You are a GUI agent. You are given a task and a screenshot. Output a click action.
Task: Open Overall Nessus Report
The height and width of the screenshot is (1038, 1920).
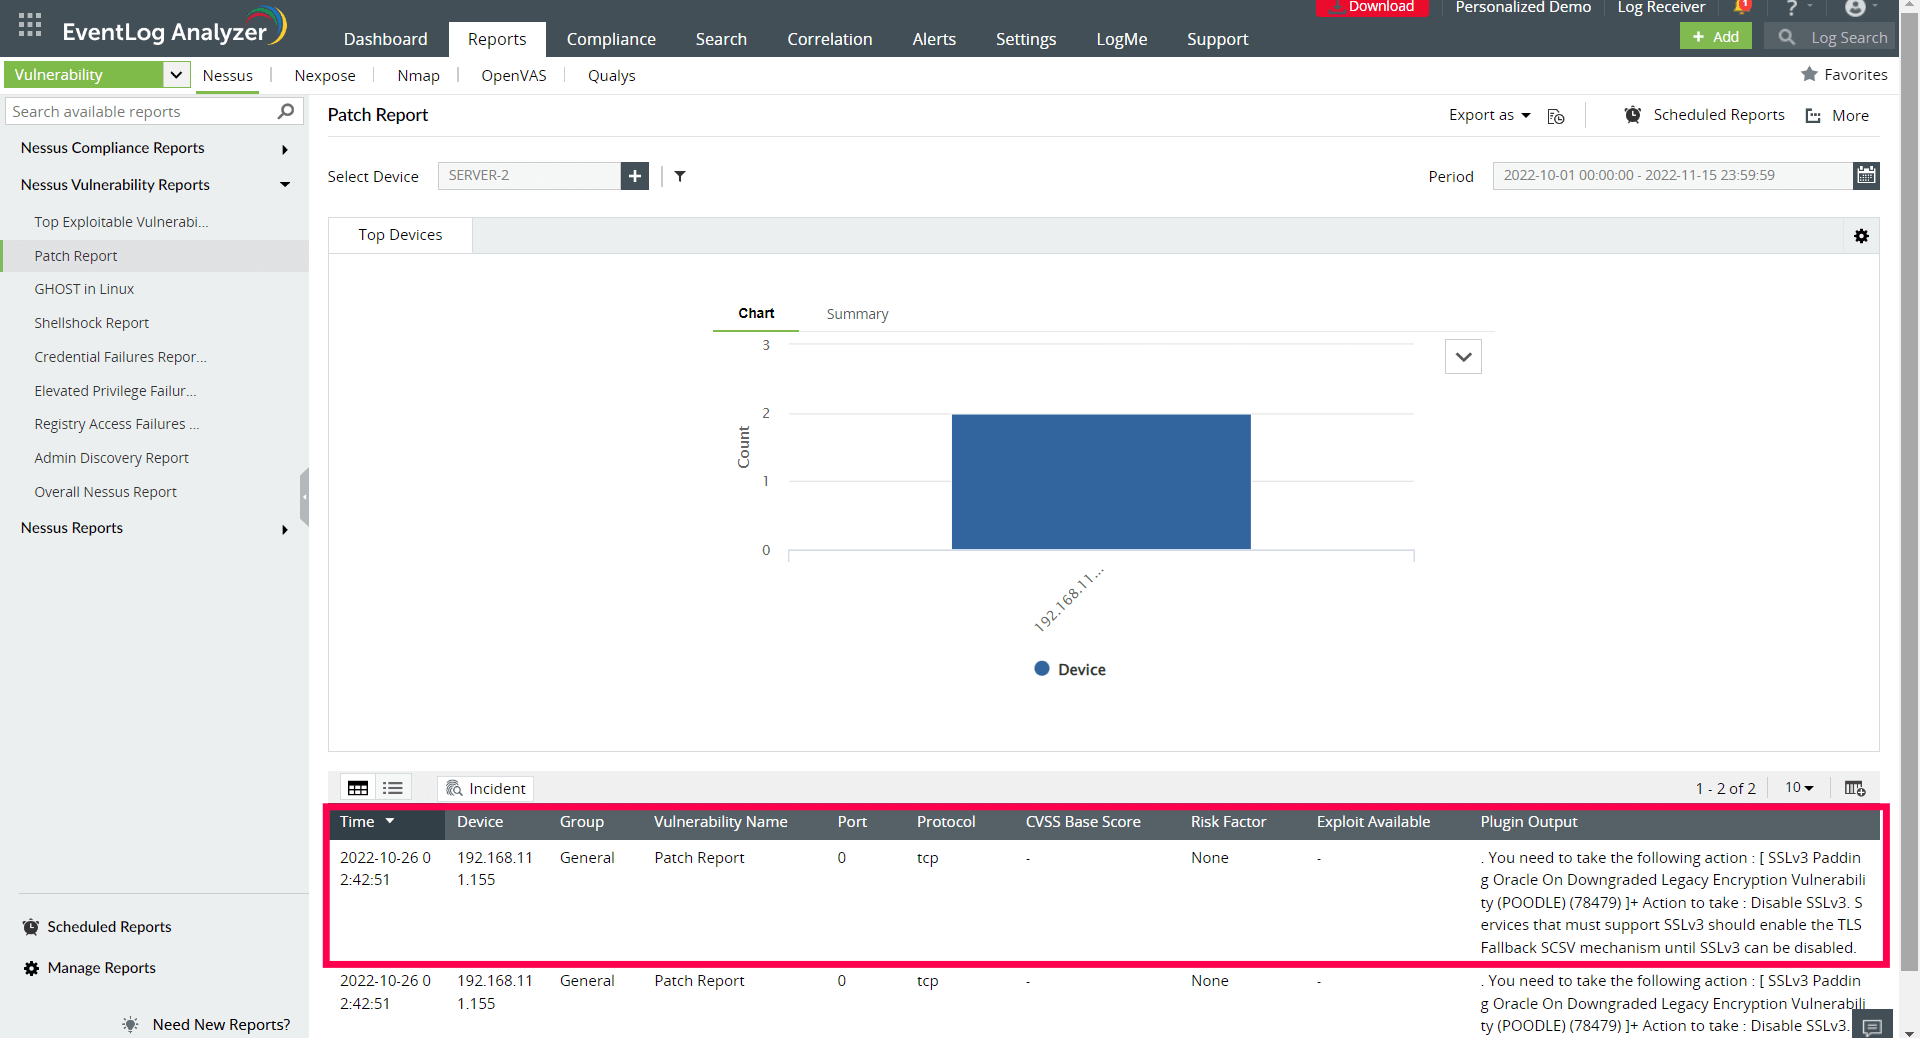[105, 492]
